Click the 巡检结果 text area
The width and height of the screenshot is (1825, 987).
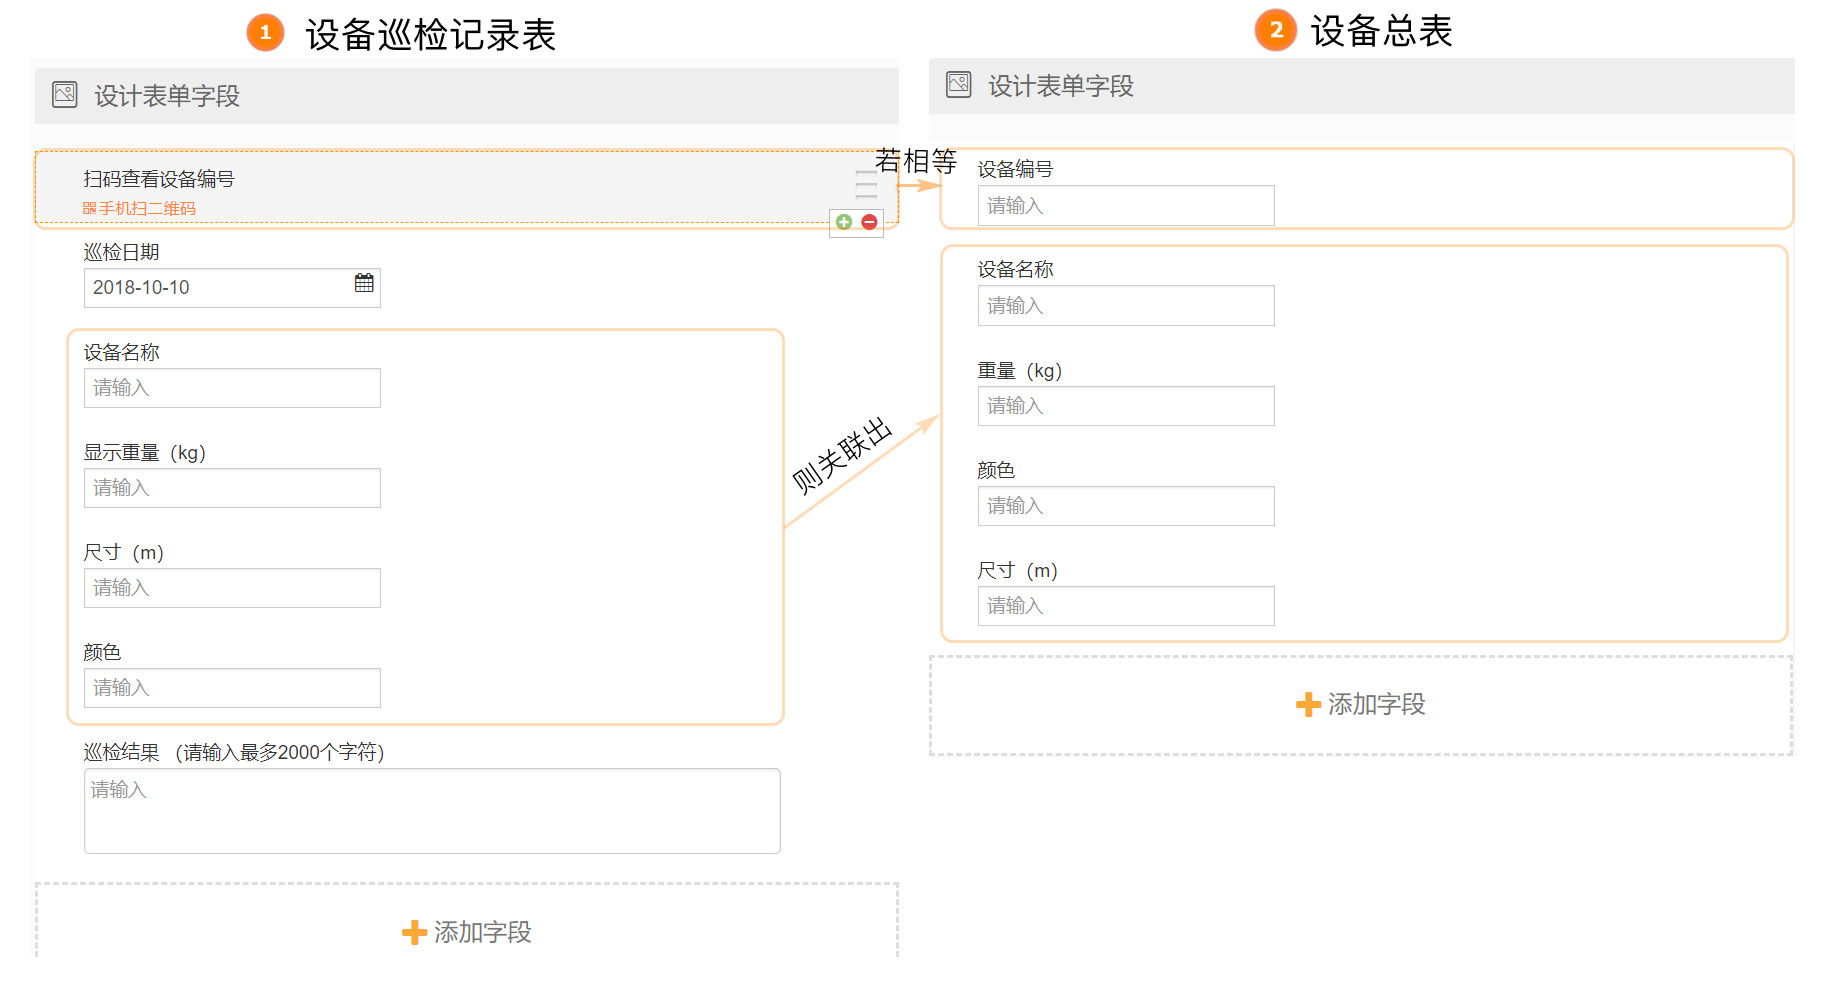[x=432, y=811]
